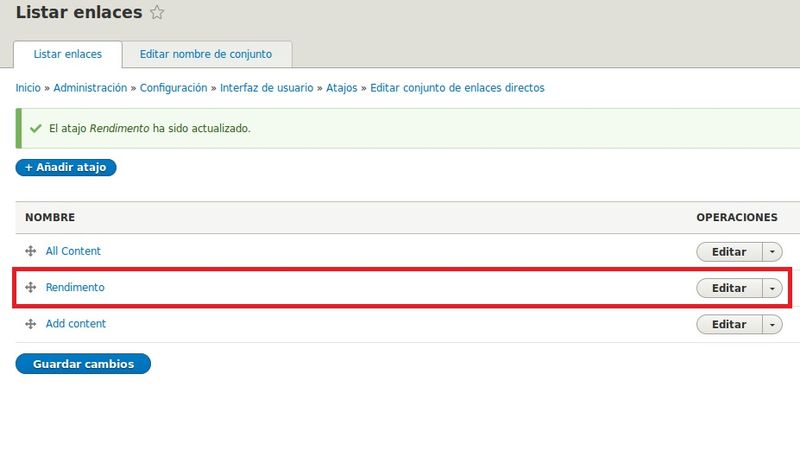Click the star icon beside Listar enlaces title

[x=157, y=12]
